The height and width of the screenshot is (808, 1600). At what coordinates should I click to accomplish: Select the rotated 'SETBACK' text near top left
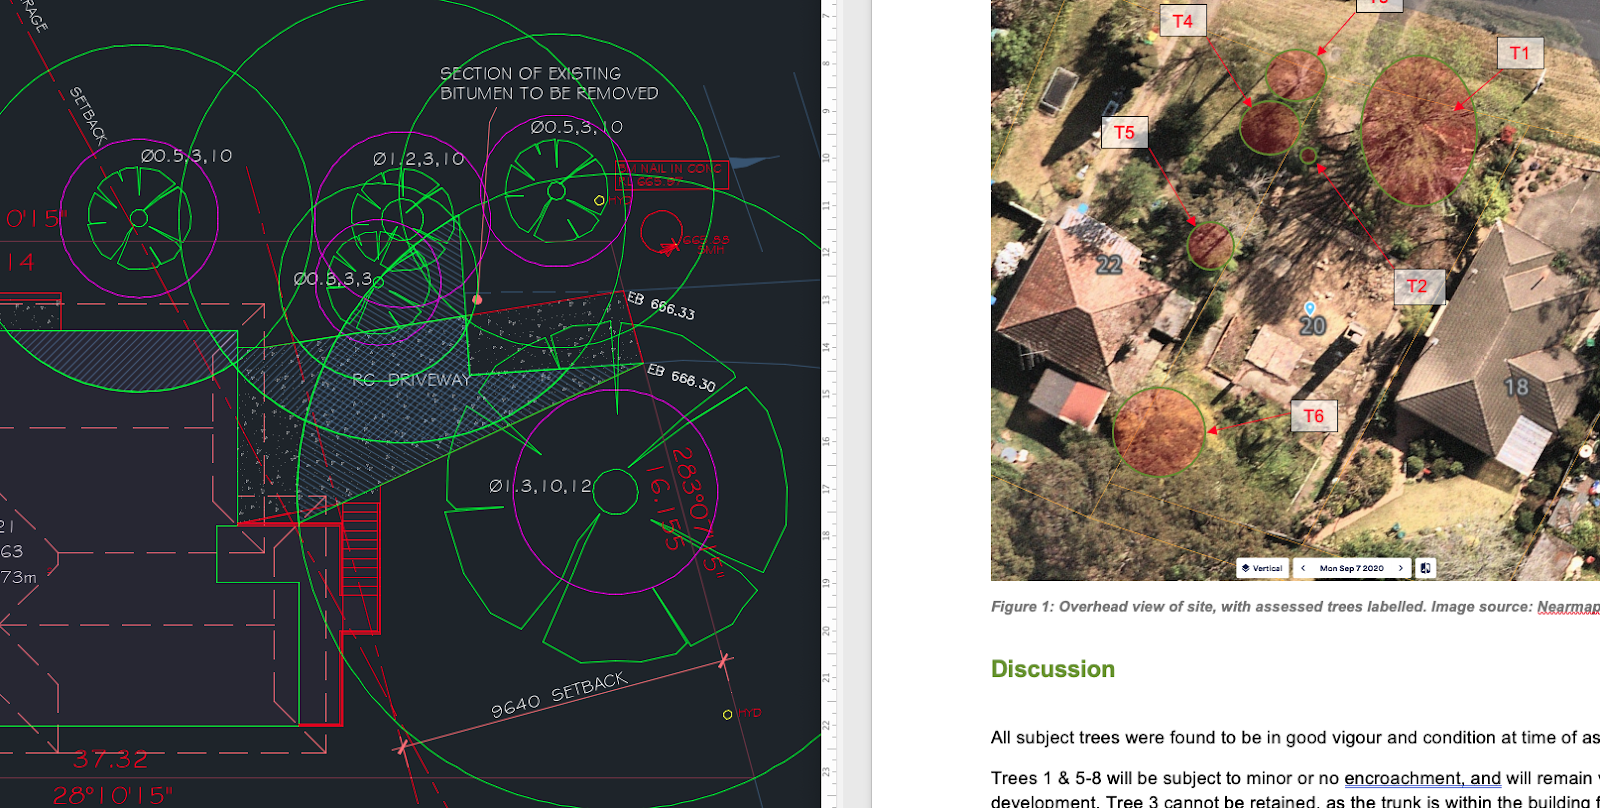click(88, 116)
